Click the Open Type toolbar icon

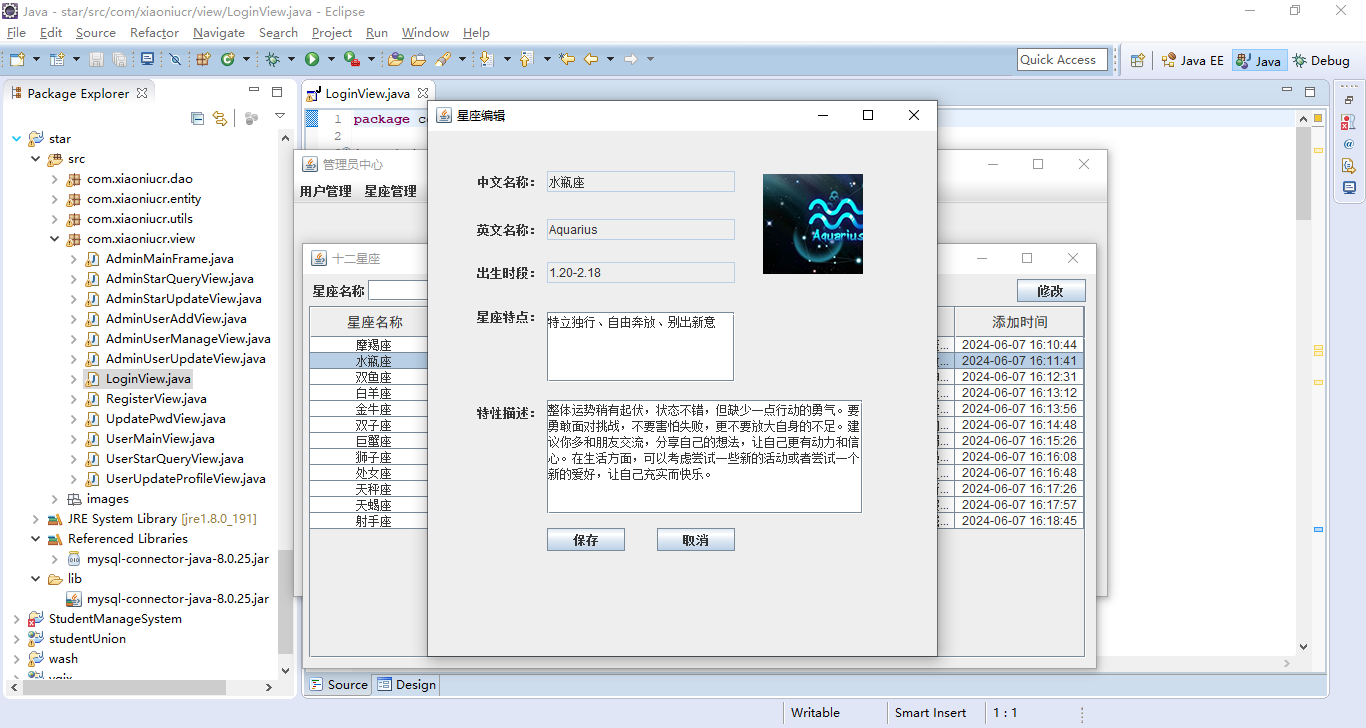point(395,59)
